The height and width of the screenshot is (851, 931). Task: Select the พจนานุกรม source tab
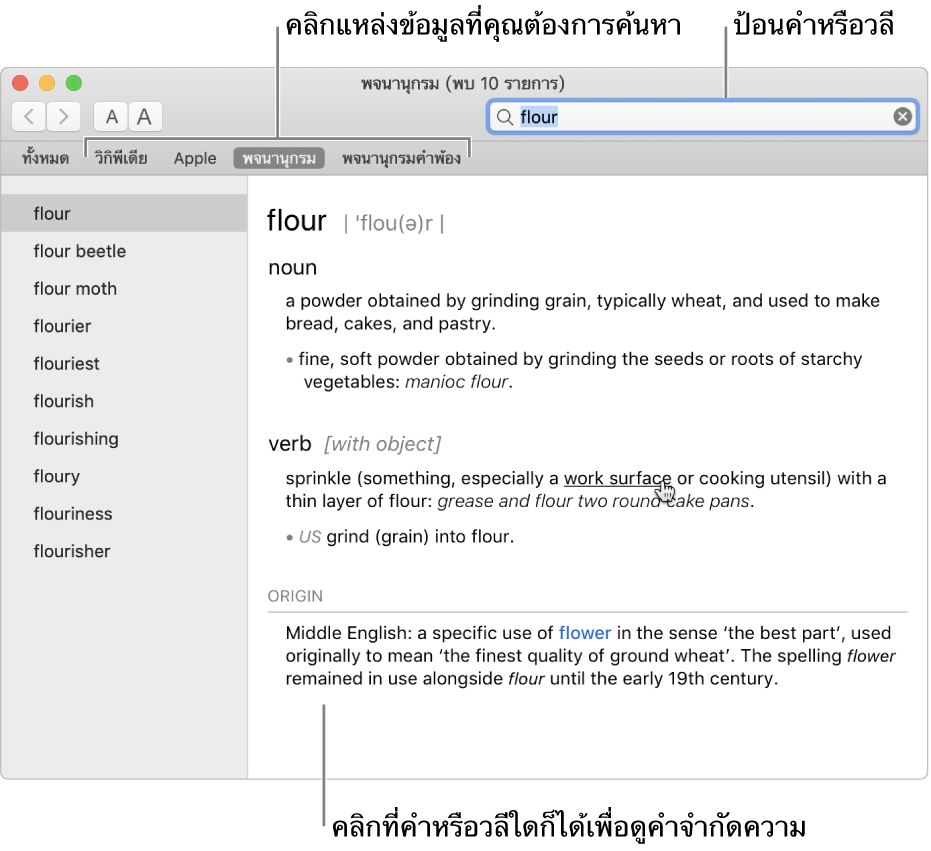click(x=279, y=159)
